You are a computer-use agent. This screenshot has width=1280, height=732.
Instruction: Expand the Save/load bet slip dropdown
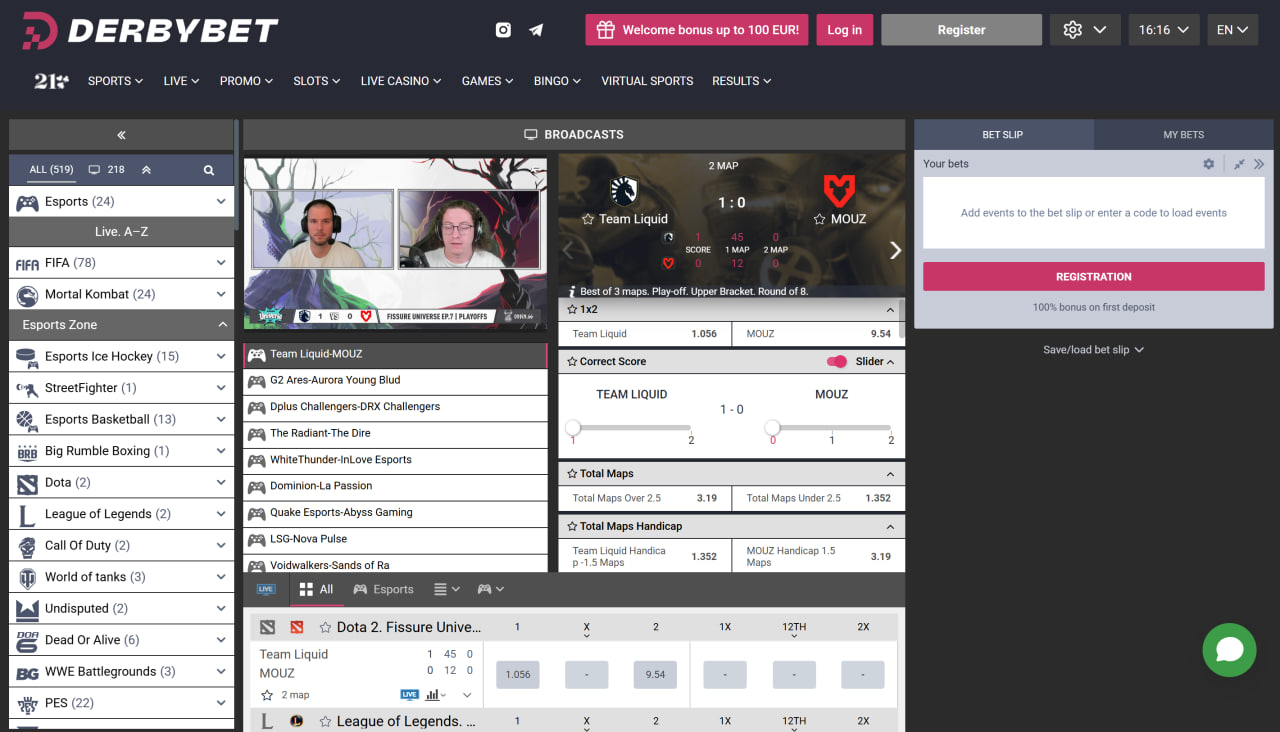pos(1093,350)
